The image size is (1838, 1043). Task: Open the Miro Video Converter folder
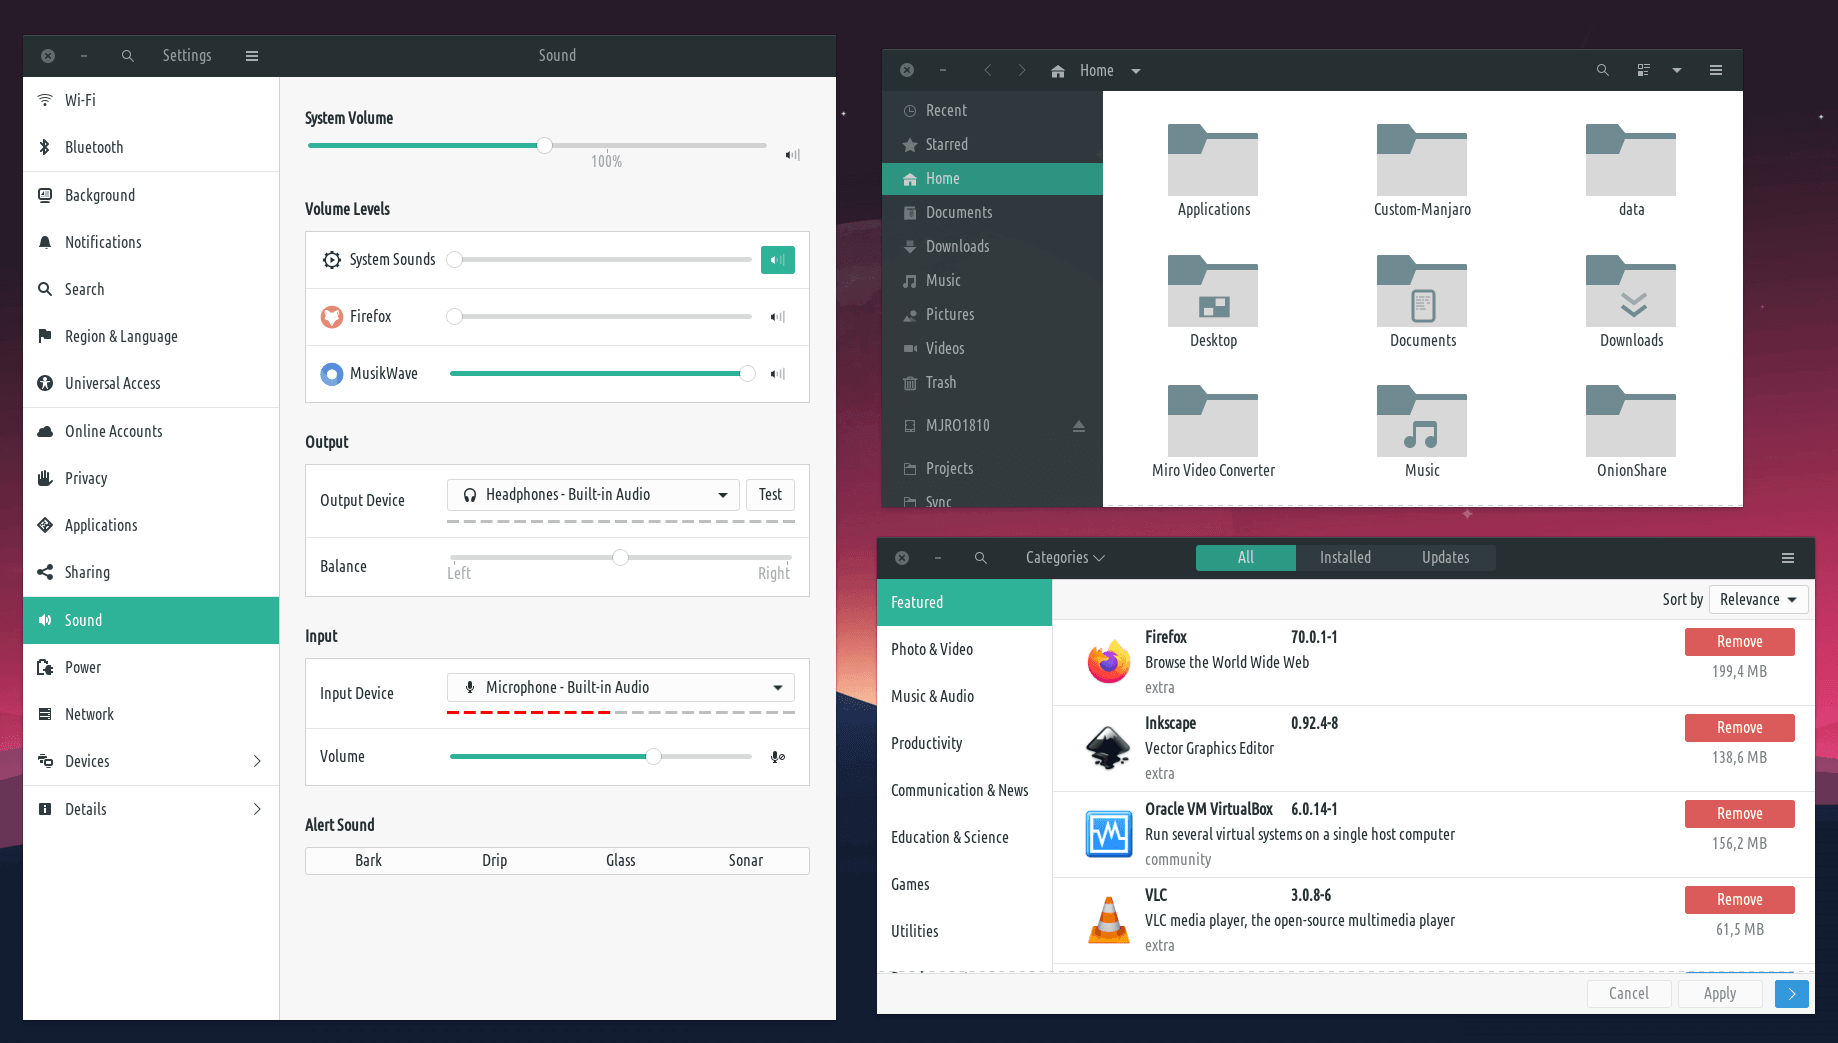pos(1212,432)
